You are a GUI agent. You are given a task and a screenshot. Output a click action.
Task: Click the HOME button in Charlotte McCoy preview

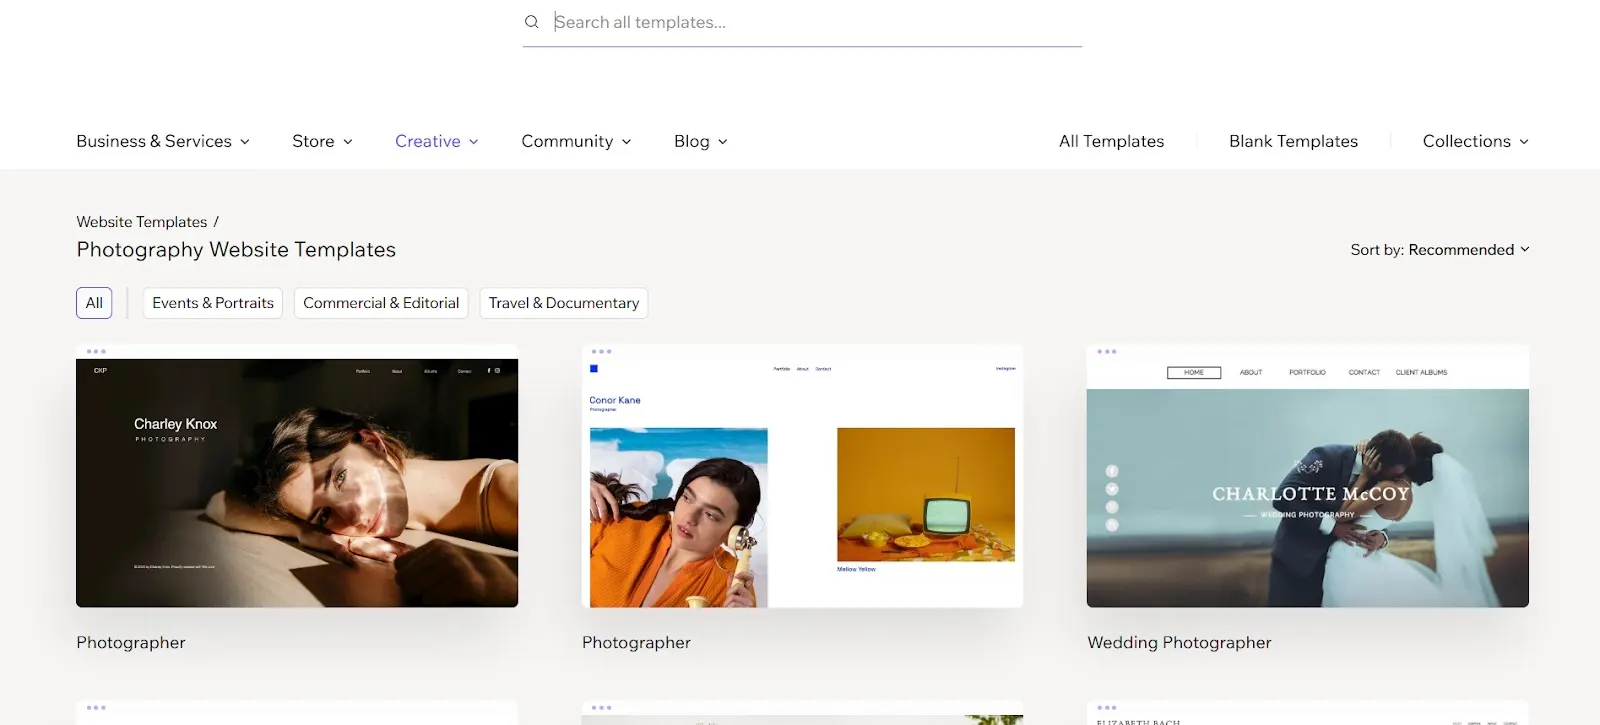1194,372
